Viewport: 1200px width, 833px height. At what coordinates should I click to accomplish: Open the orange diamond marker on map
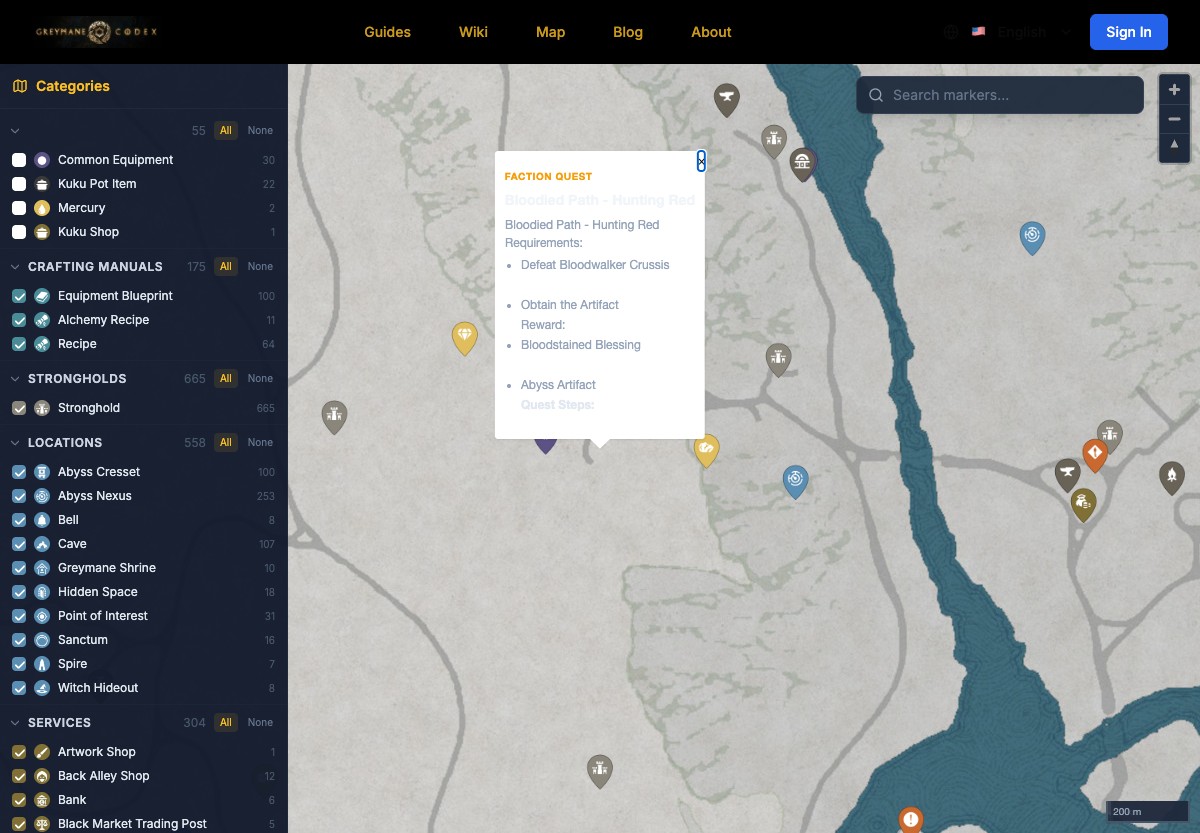tap(1095, 453)
